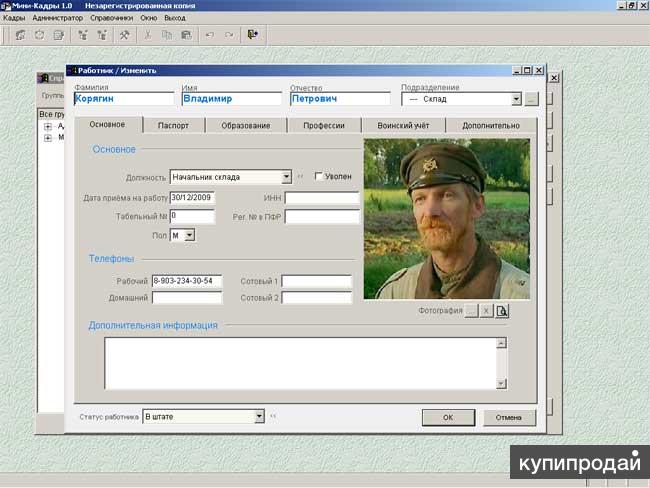The width and height of the screenshot is (650, 488).
Task: Open the Воинский учёт tab
Action: click(x=403, y=125)
